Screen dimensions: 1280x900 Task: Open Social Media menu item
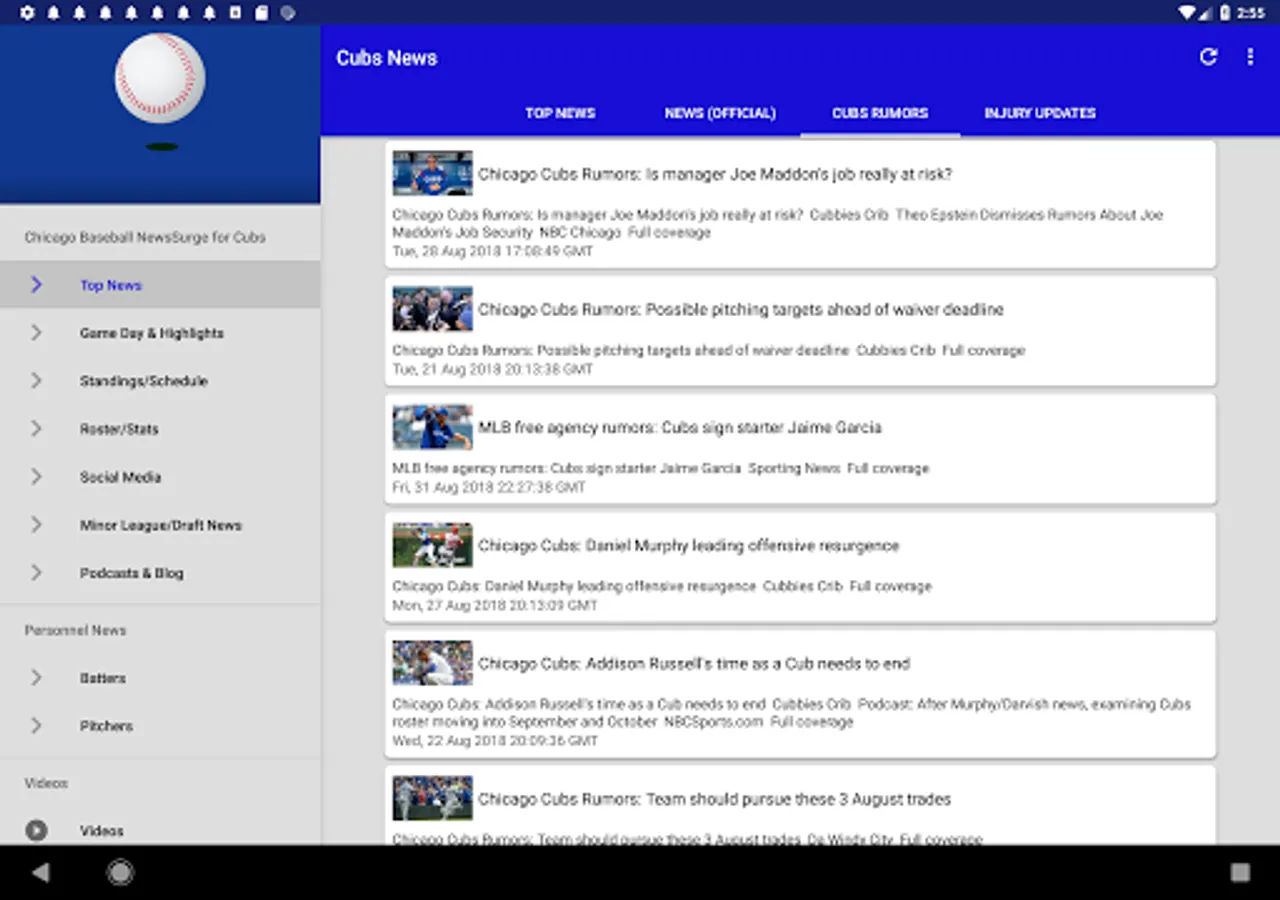coord(160,477)
